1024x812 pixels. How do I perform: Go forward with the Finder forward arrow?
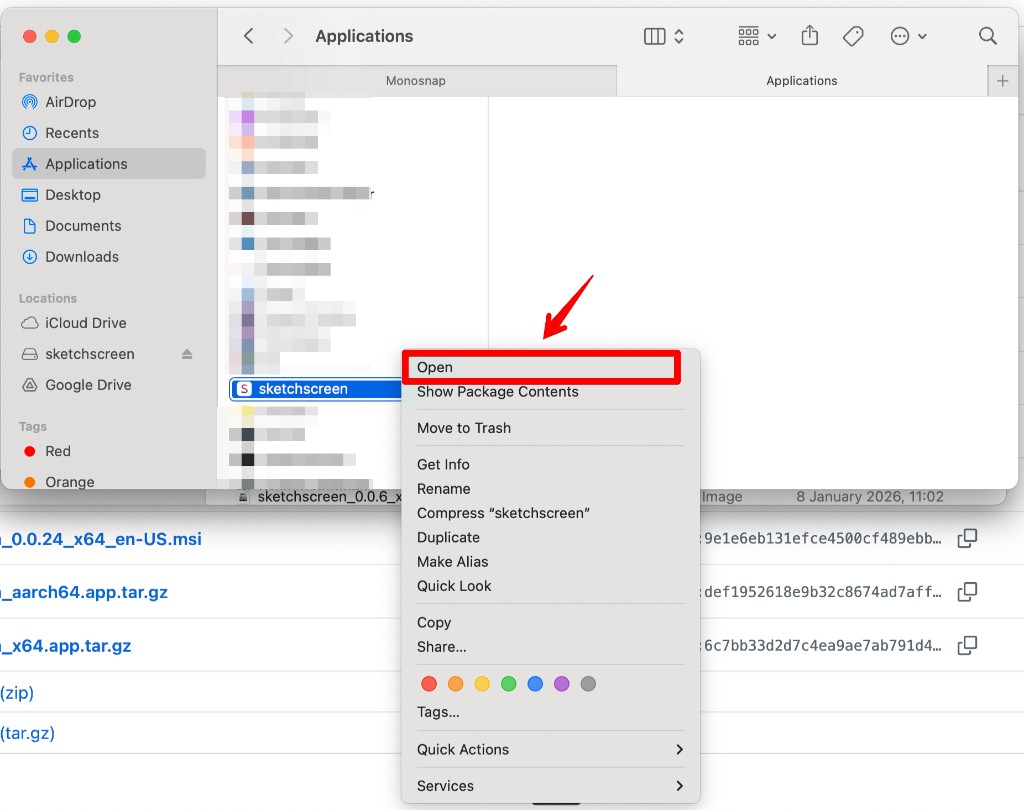coord(287,36)
